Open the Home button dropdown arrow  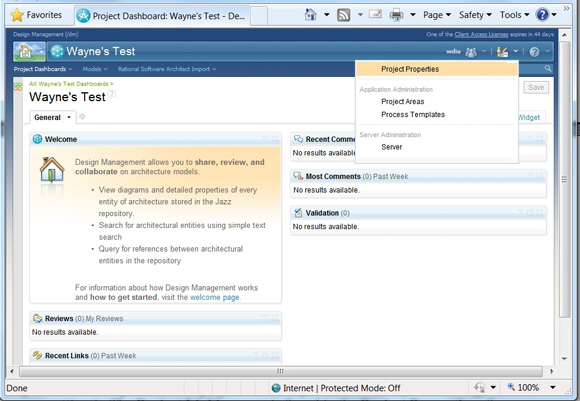[327, 15]
